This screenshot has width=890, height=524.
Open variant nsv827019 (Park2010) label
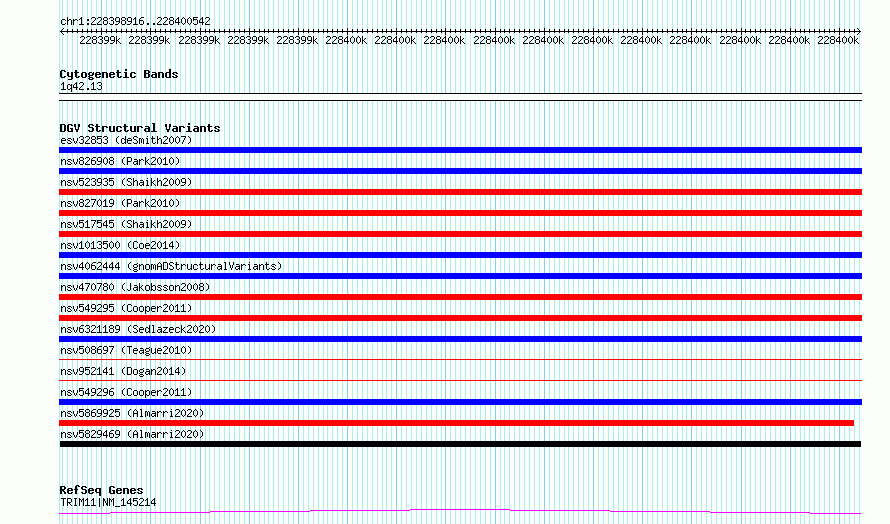click(120, 203)
